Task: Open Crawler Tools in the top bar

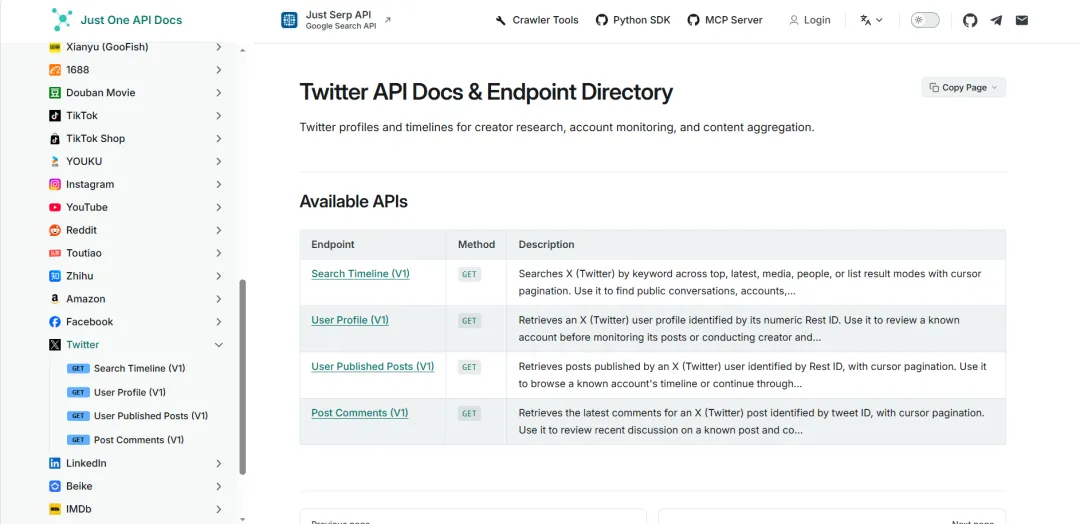Action: point(537,20)
